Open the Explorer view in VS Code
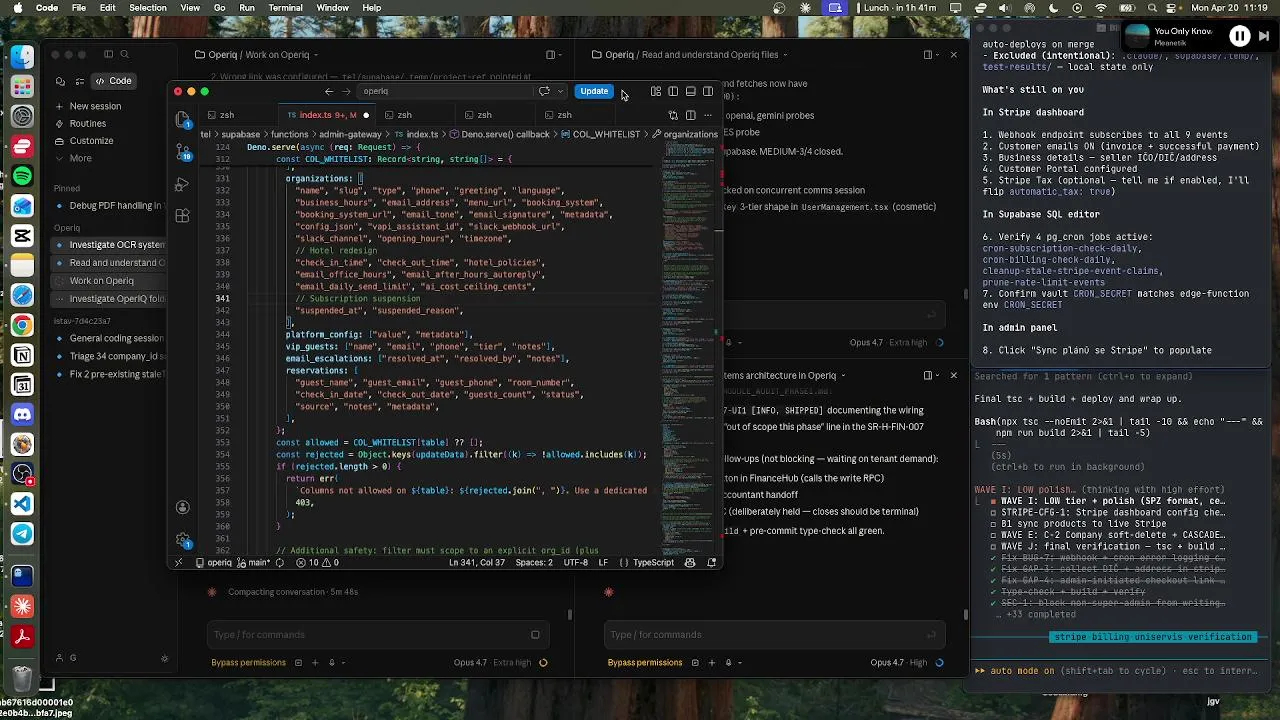This screenshot has width=1280, height=720. click(x=183, y=120)
